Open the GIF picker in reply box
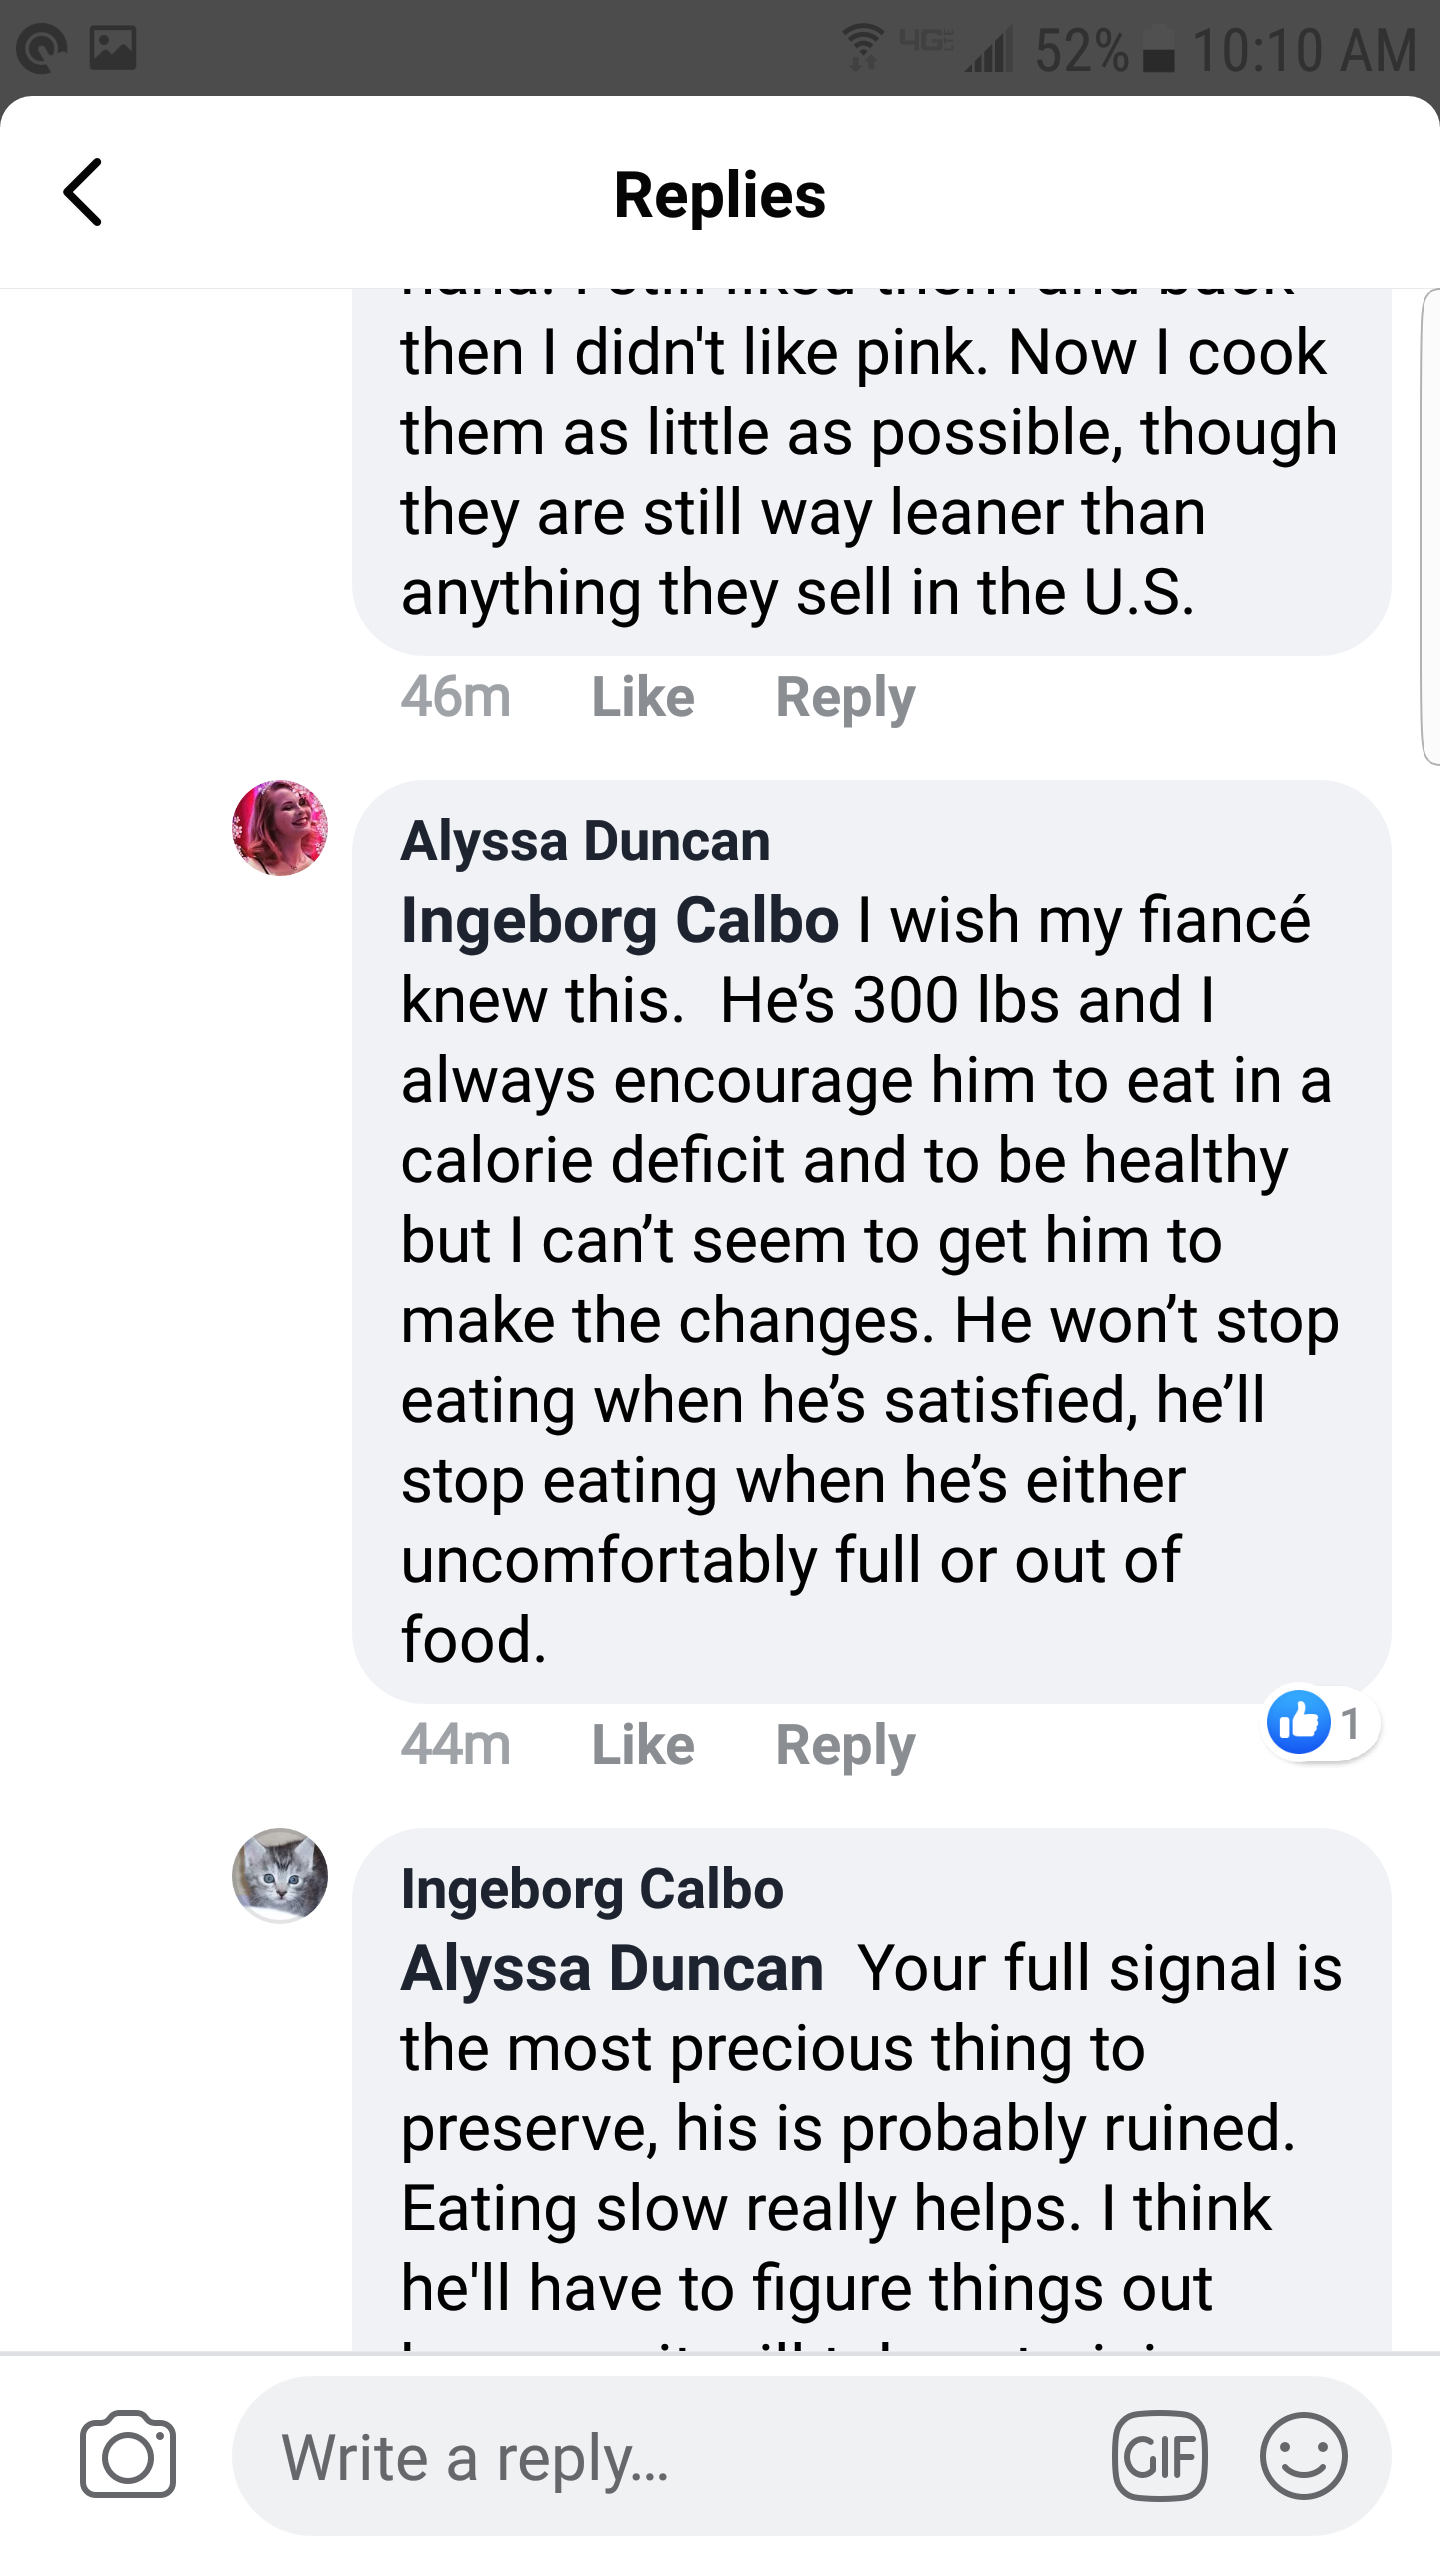1440x2560 pixels. pos(1160,2456)
